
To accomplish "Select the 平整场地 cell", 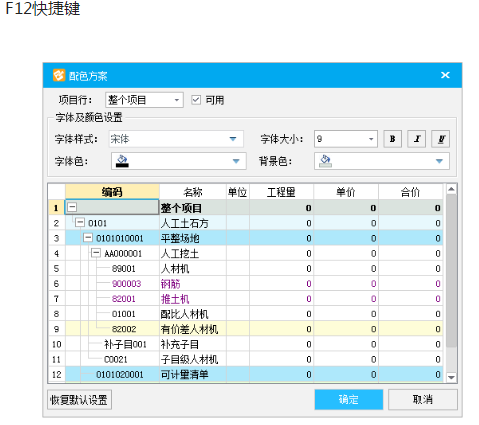I will [193, 238].
